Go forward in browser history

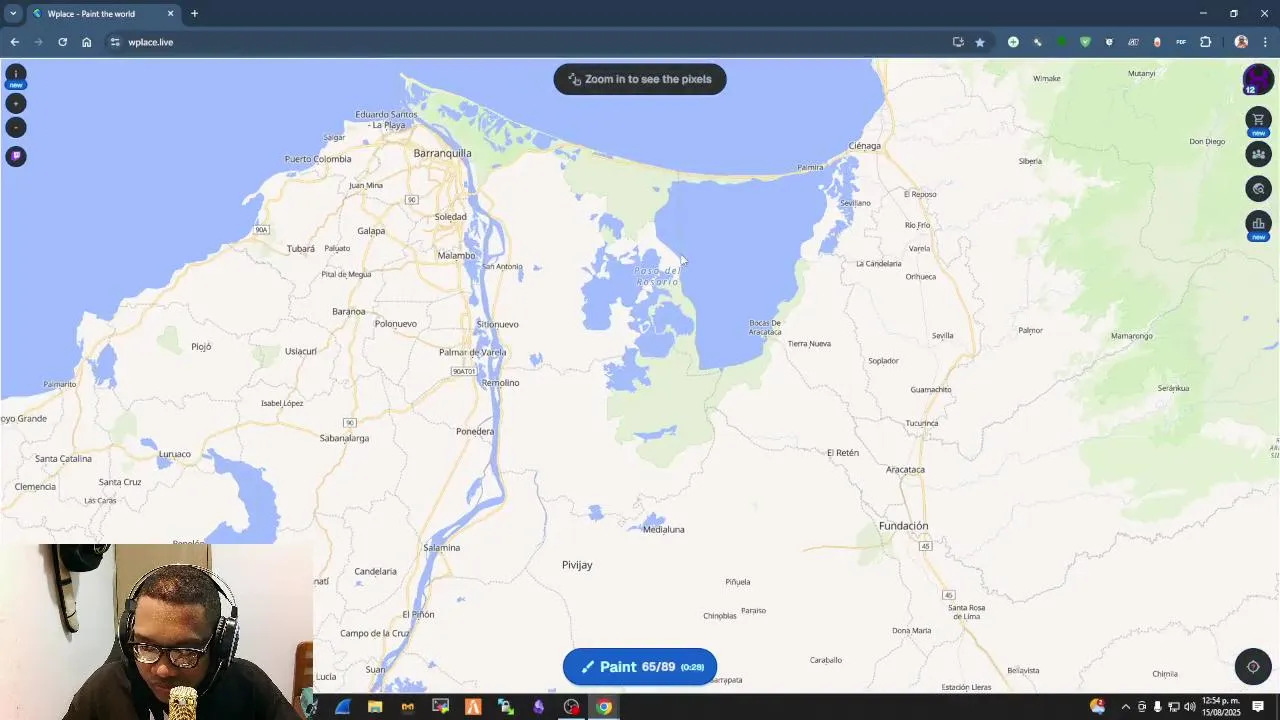click(x=39, y=42)
